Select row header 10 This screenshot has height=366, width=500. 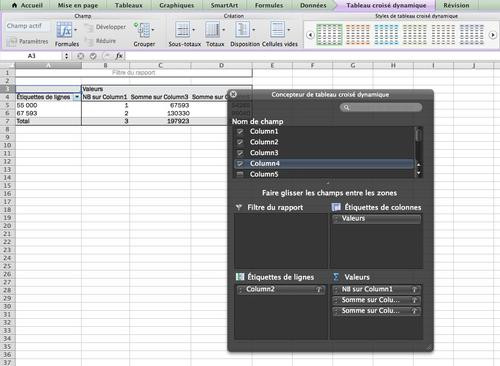click(7, 145)
